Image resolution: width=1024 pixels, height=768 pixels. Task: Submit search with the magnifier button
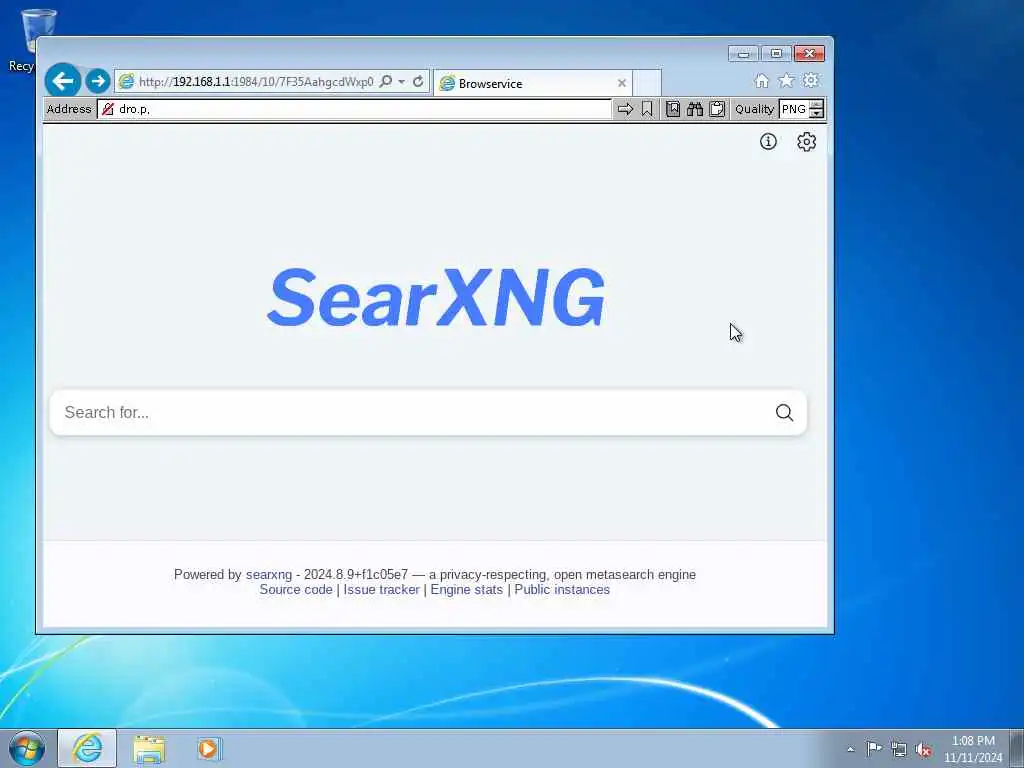784,413
